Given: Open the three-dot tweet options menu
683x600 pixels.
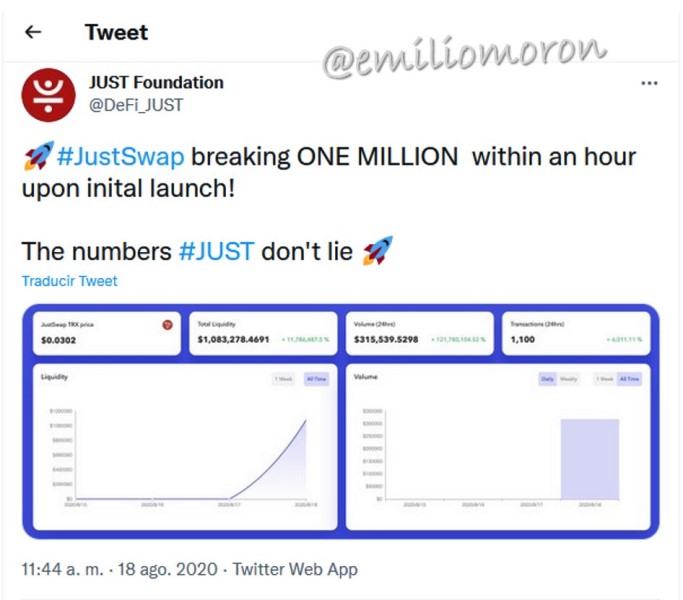Looking at the screenshot, I should (649, 83).
